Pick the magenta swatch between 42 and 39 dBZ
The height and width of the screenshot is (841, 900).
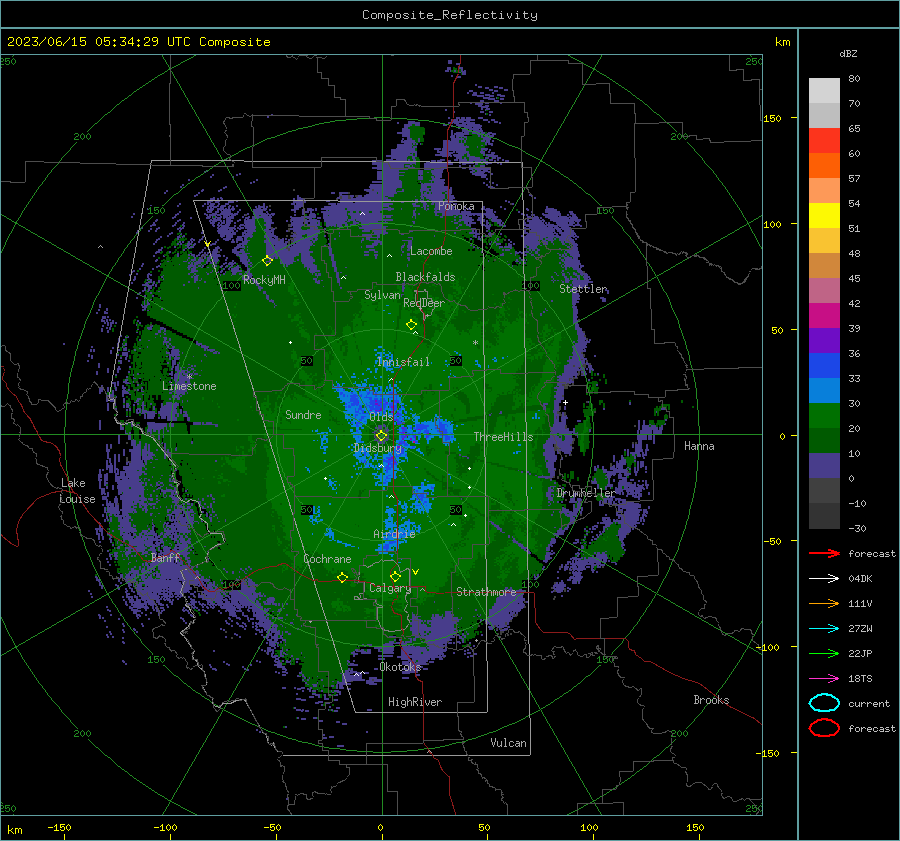(x=824, y=316)
